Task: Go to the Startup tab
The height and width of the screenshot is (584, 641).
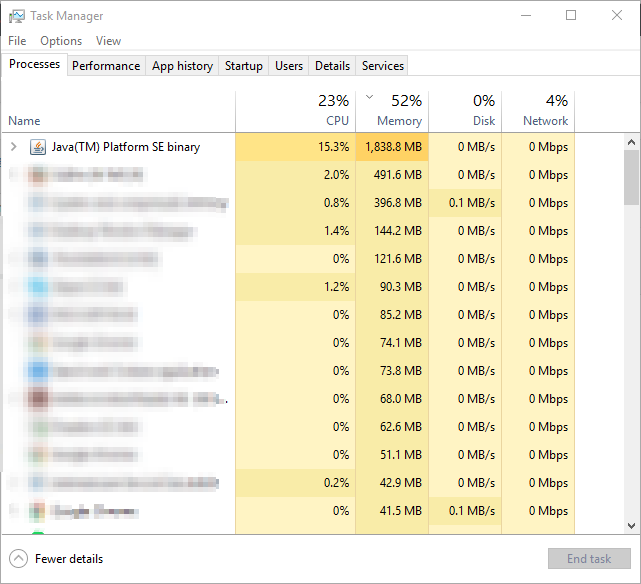Action: tap(244, 66)
